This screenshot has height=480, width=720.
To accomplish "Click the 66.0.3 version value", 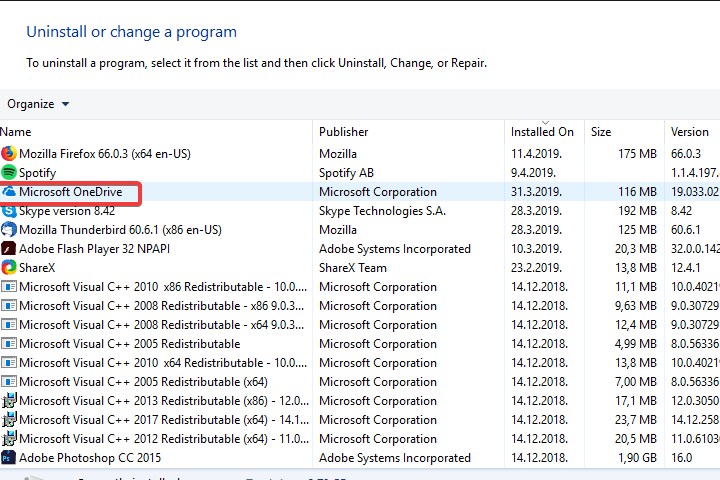I will tap(686, 153).
